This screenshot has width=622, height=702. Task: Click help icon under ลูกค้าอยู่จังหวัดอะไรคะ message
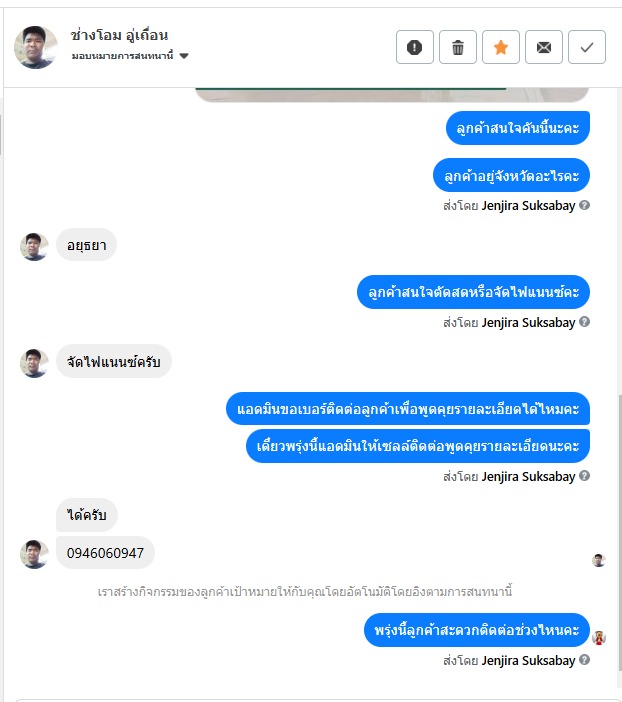[584, 205]
